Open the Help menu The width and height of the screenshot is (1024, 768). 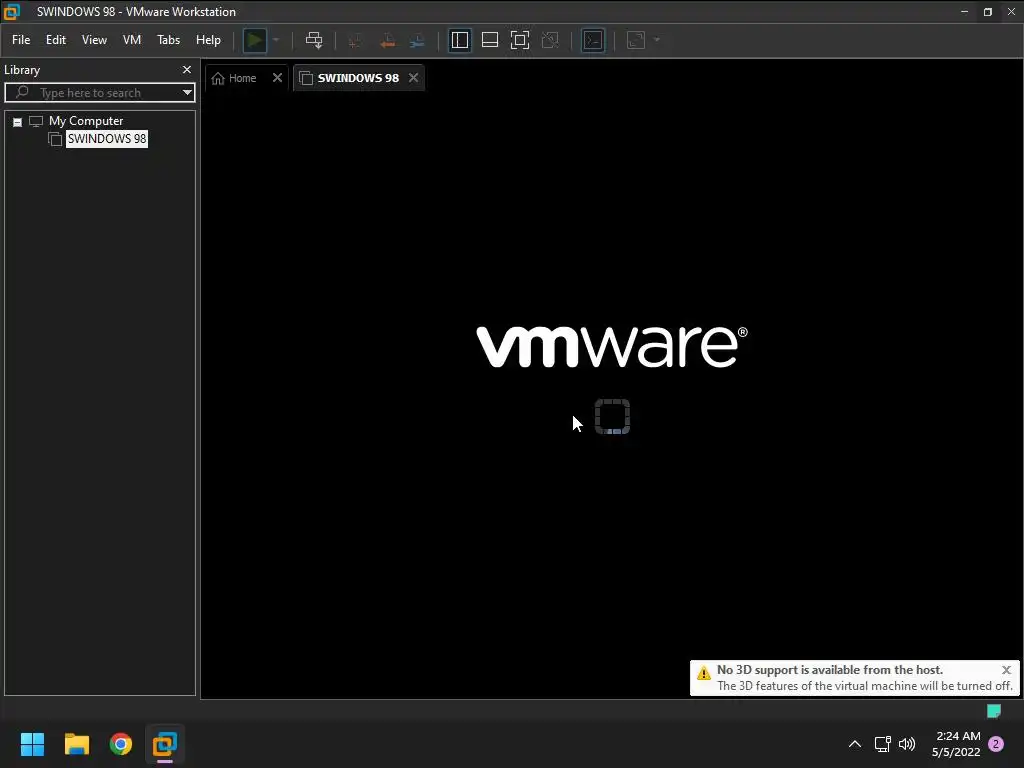208,40
